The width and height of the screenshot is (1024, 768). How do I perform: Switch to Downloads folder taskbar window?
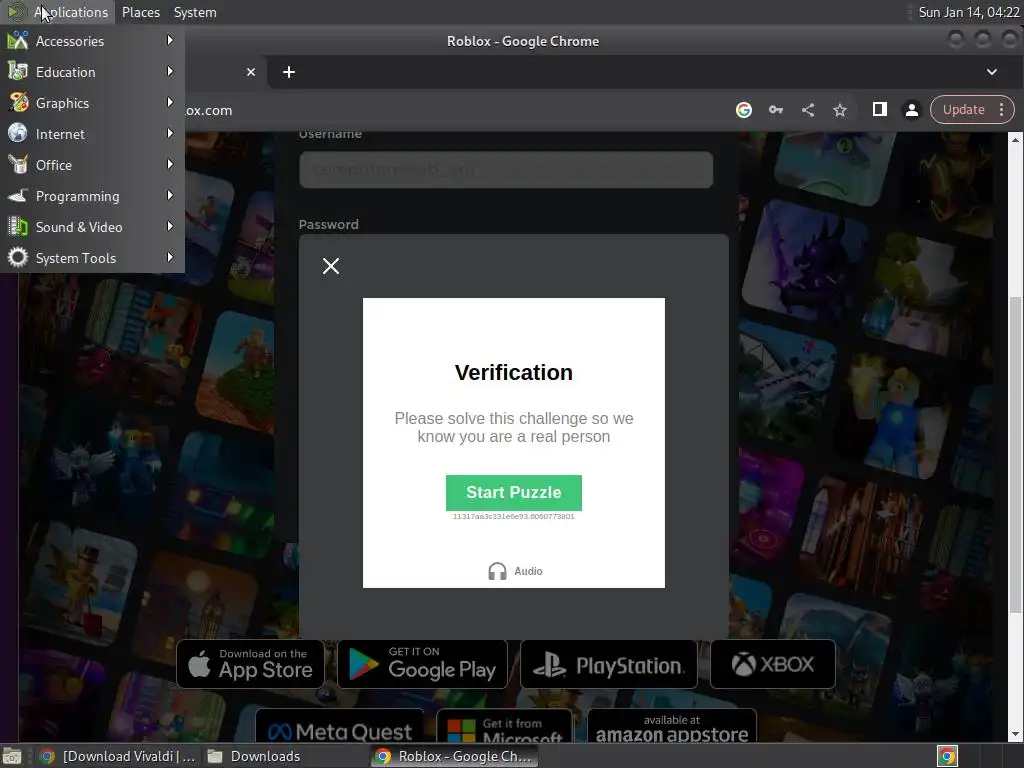pos(254,756)
